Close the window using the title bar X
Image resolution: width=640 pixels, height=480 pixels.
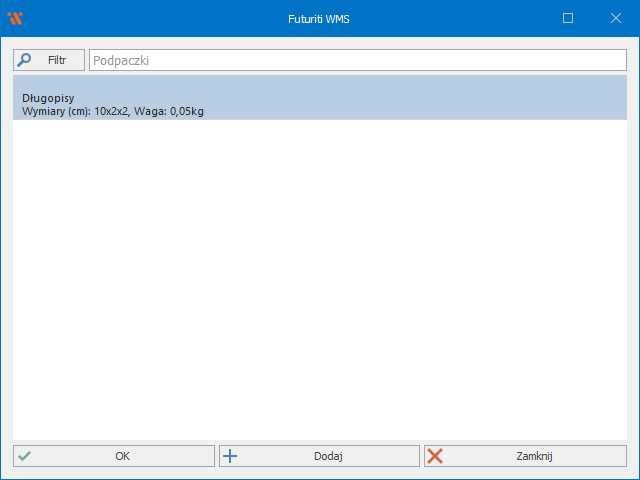[615, 18]
